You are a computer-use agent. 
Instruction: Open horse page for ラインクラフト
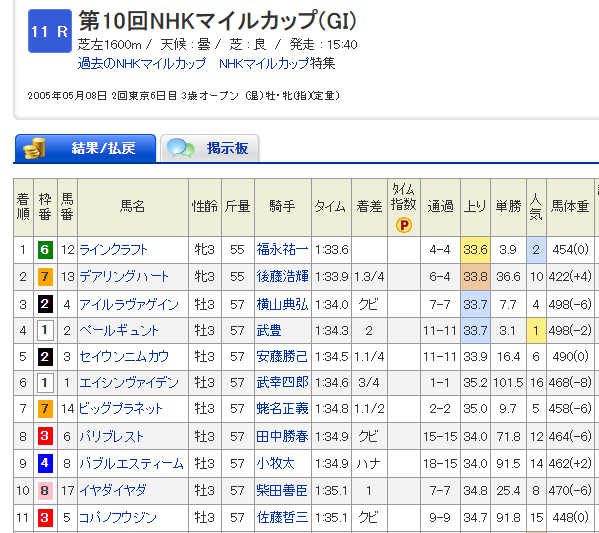pyautogui.click(x=113, y=250)
